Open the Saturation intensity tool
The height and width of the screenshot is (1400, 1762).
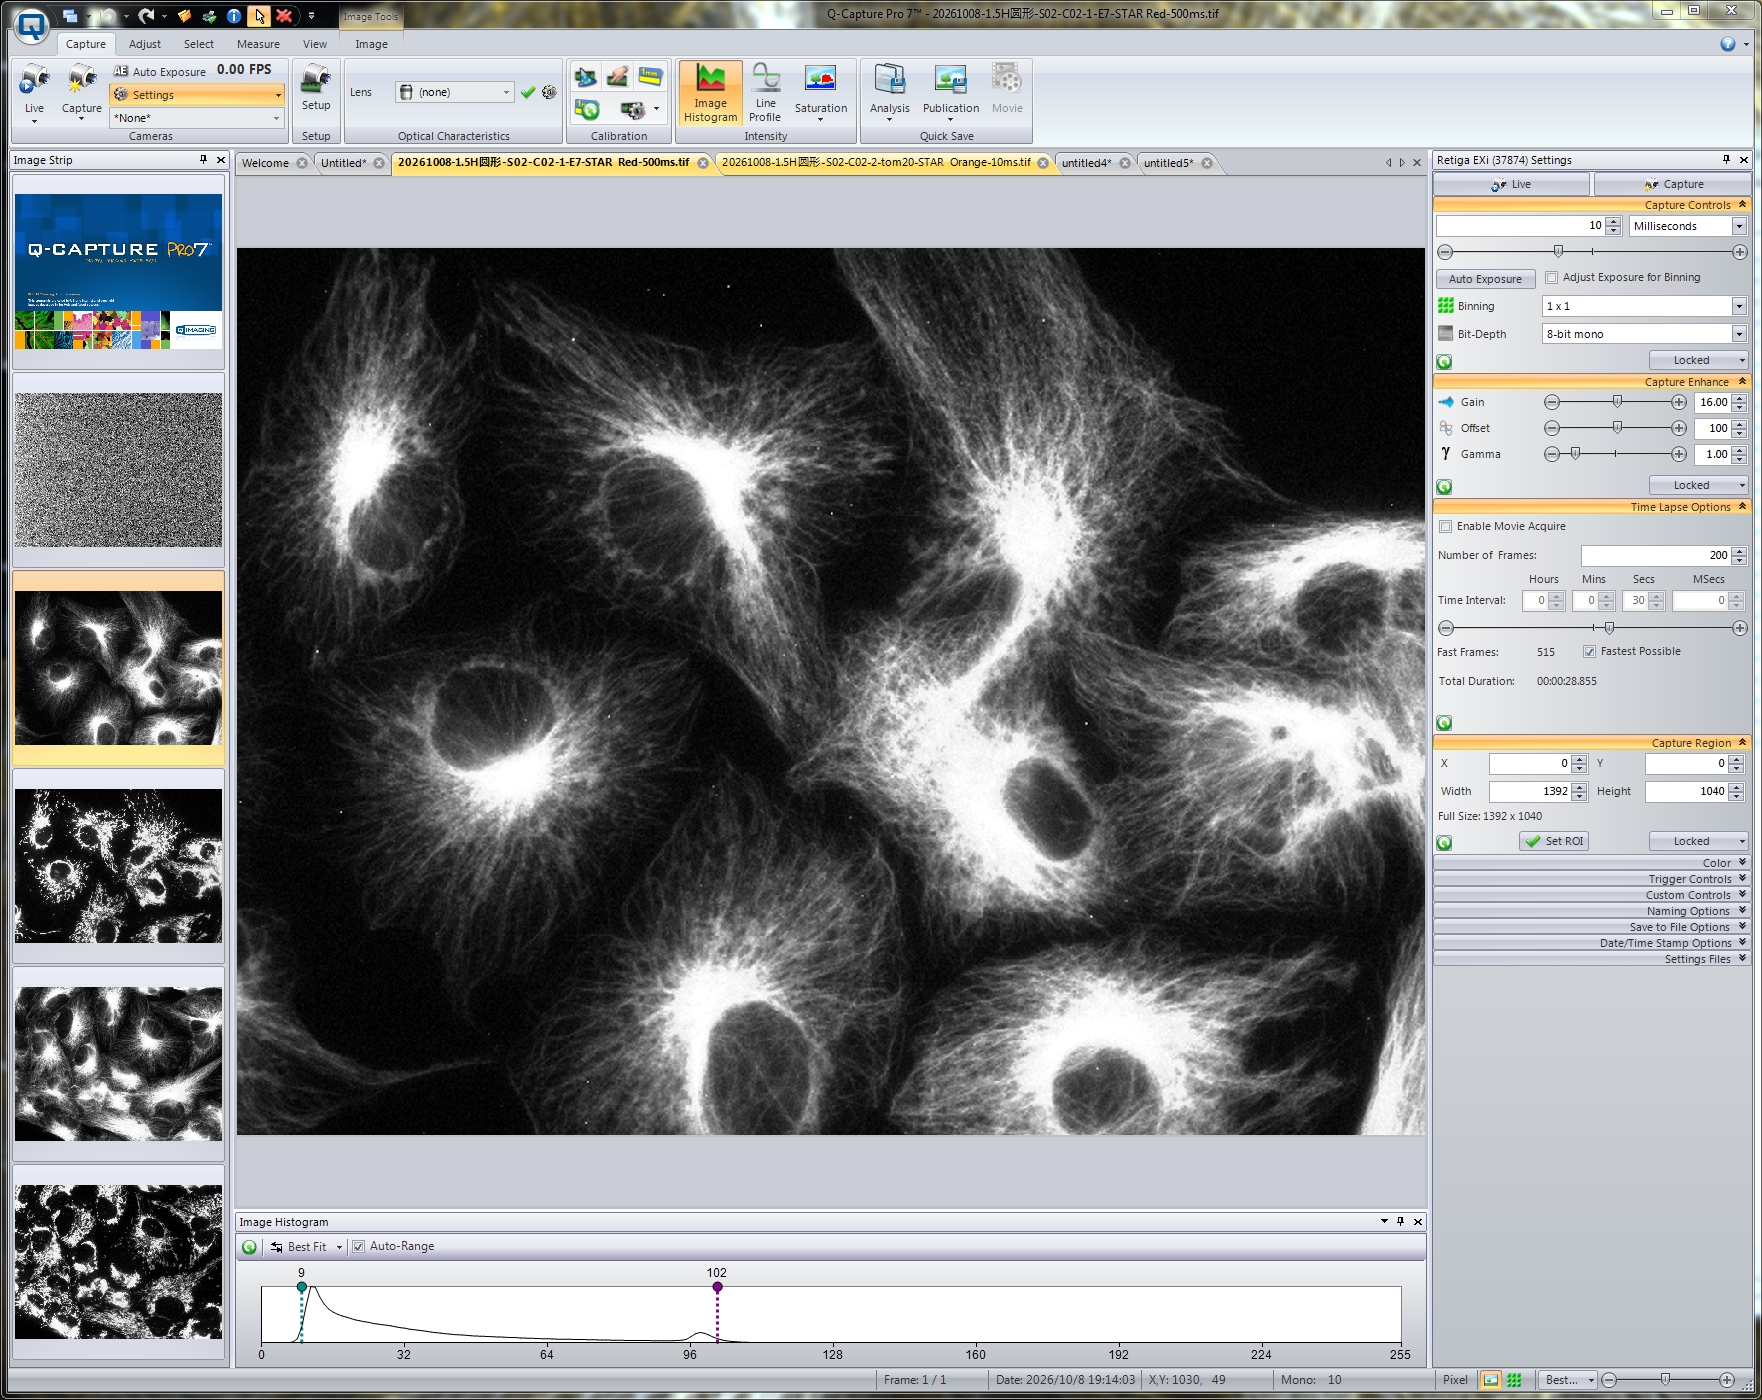pyautogui.click(x=821, y=94)
